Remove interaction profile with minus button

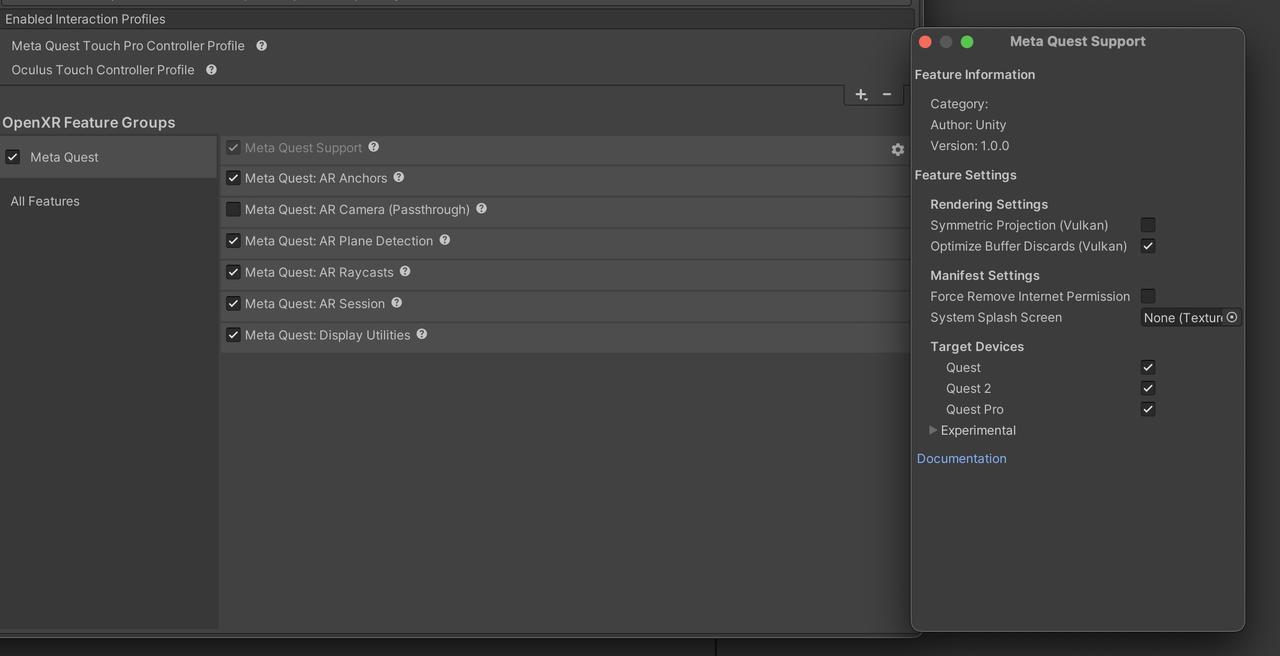tap(886, 94)
